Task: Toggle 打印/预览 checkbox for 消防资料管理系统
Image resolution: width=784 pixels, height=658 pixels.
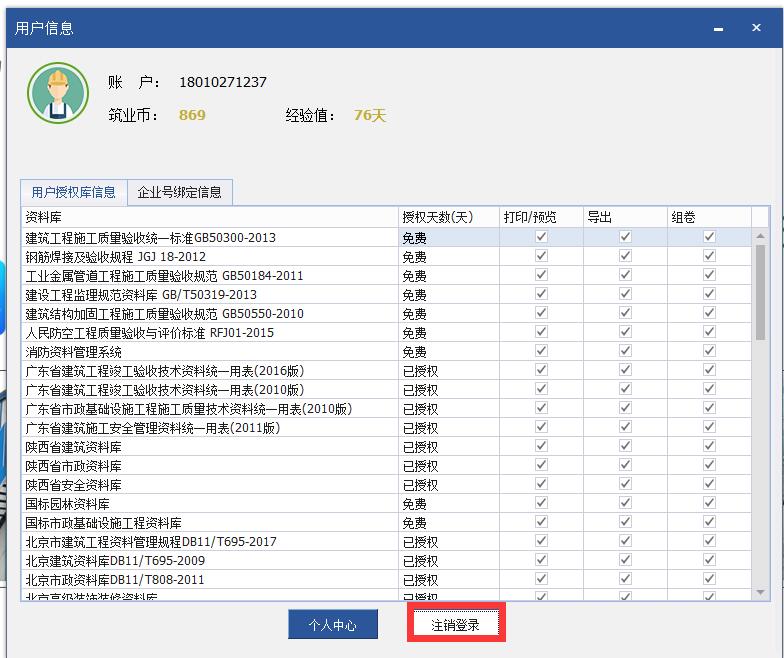Action: pyautogui.click(x=541, y=352)
